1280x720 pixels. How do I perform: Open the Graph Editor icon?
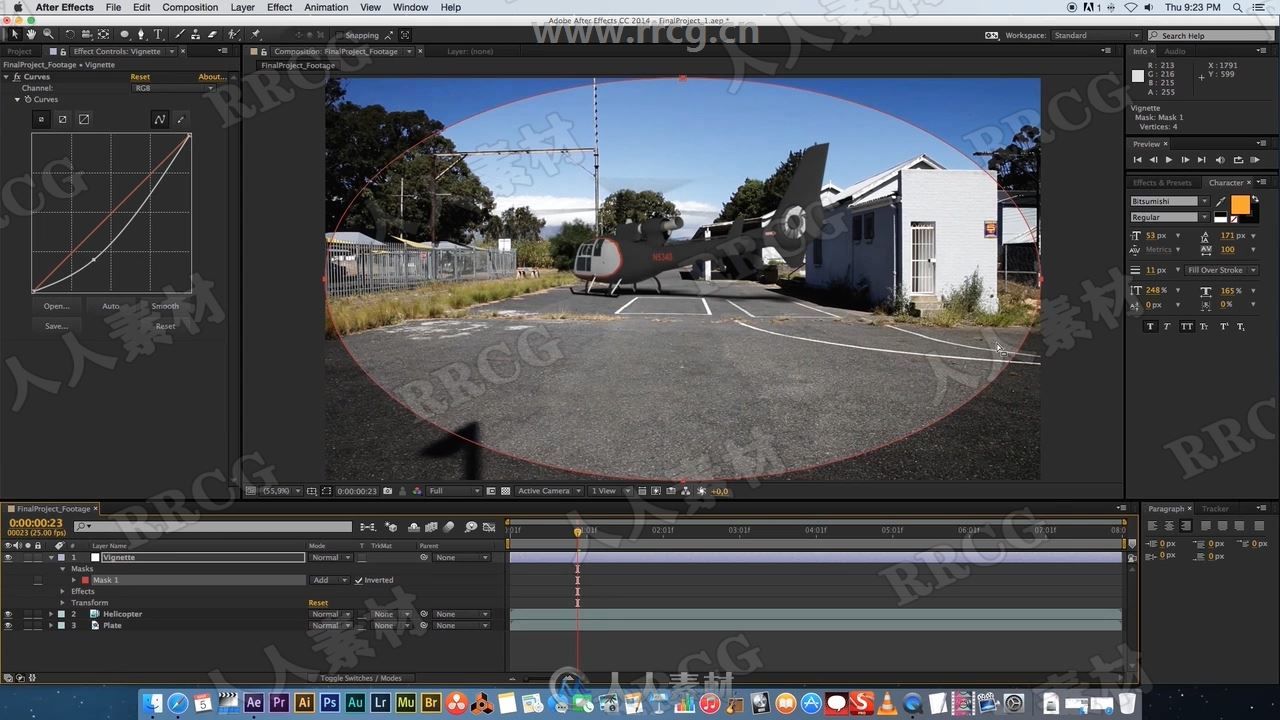tap(489, 527)
